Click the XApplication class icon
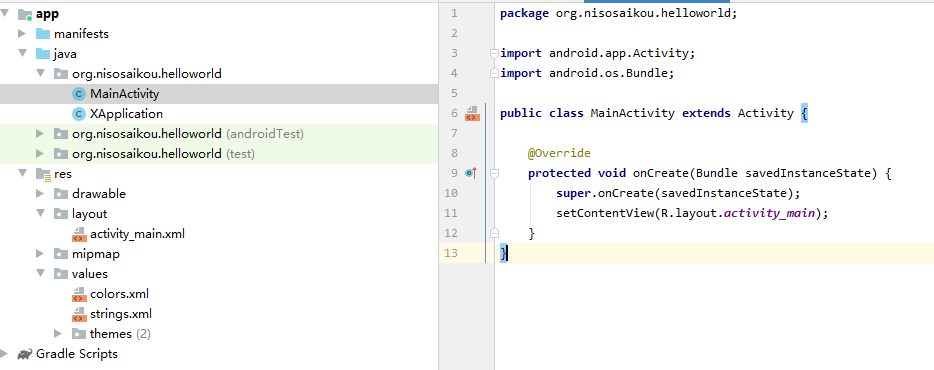The width and height of the screenshot is (934, 370). 79,114
